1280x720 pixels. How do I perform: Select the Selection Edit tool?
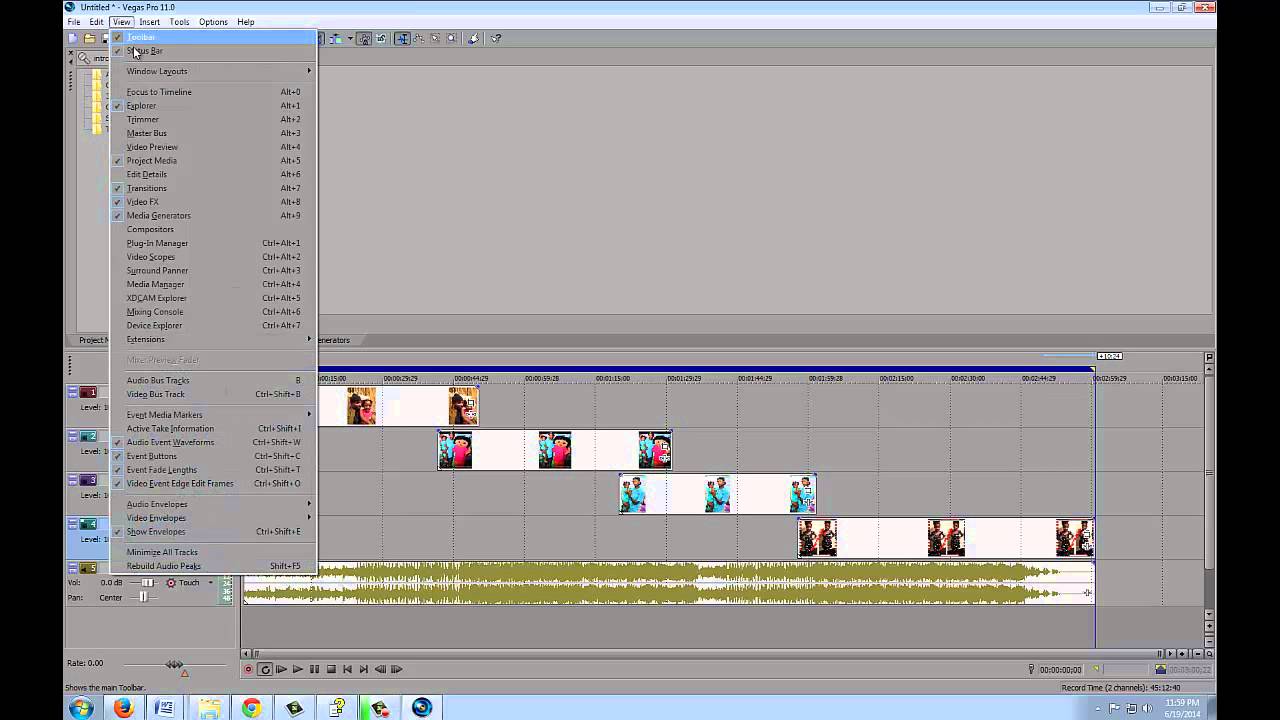[436, 38]
